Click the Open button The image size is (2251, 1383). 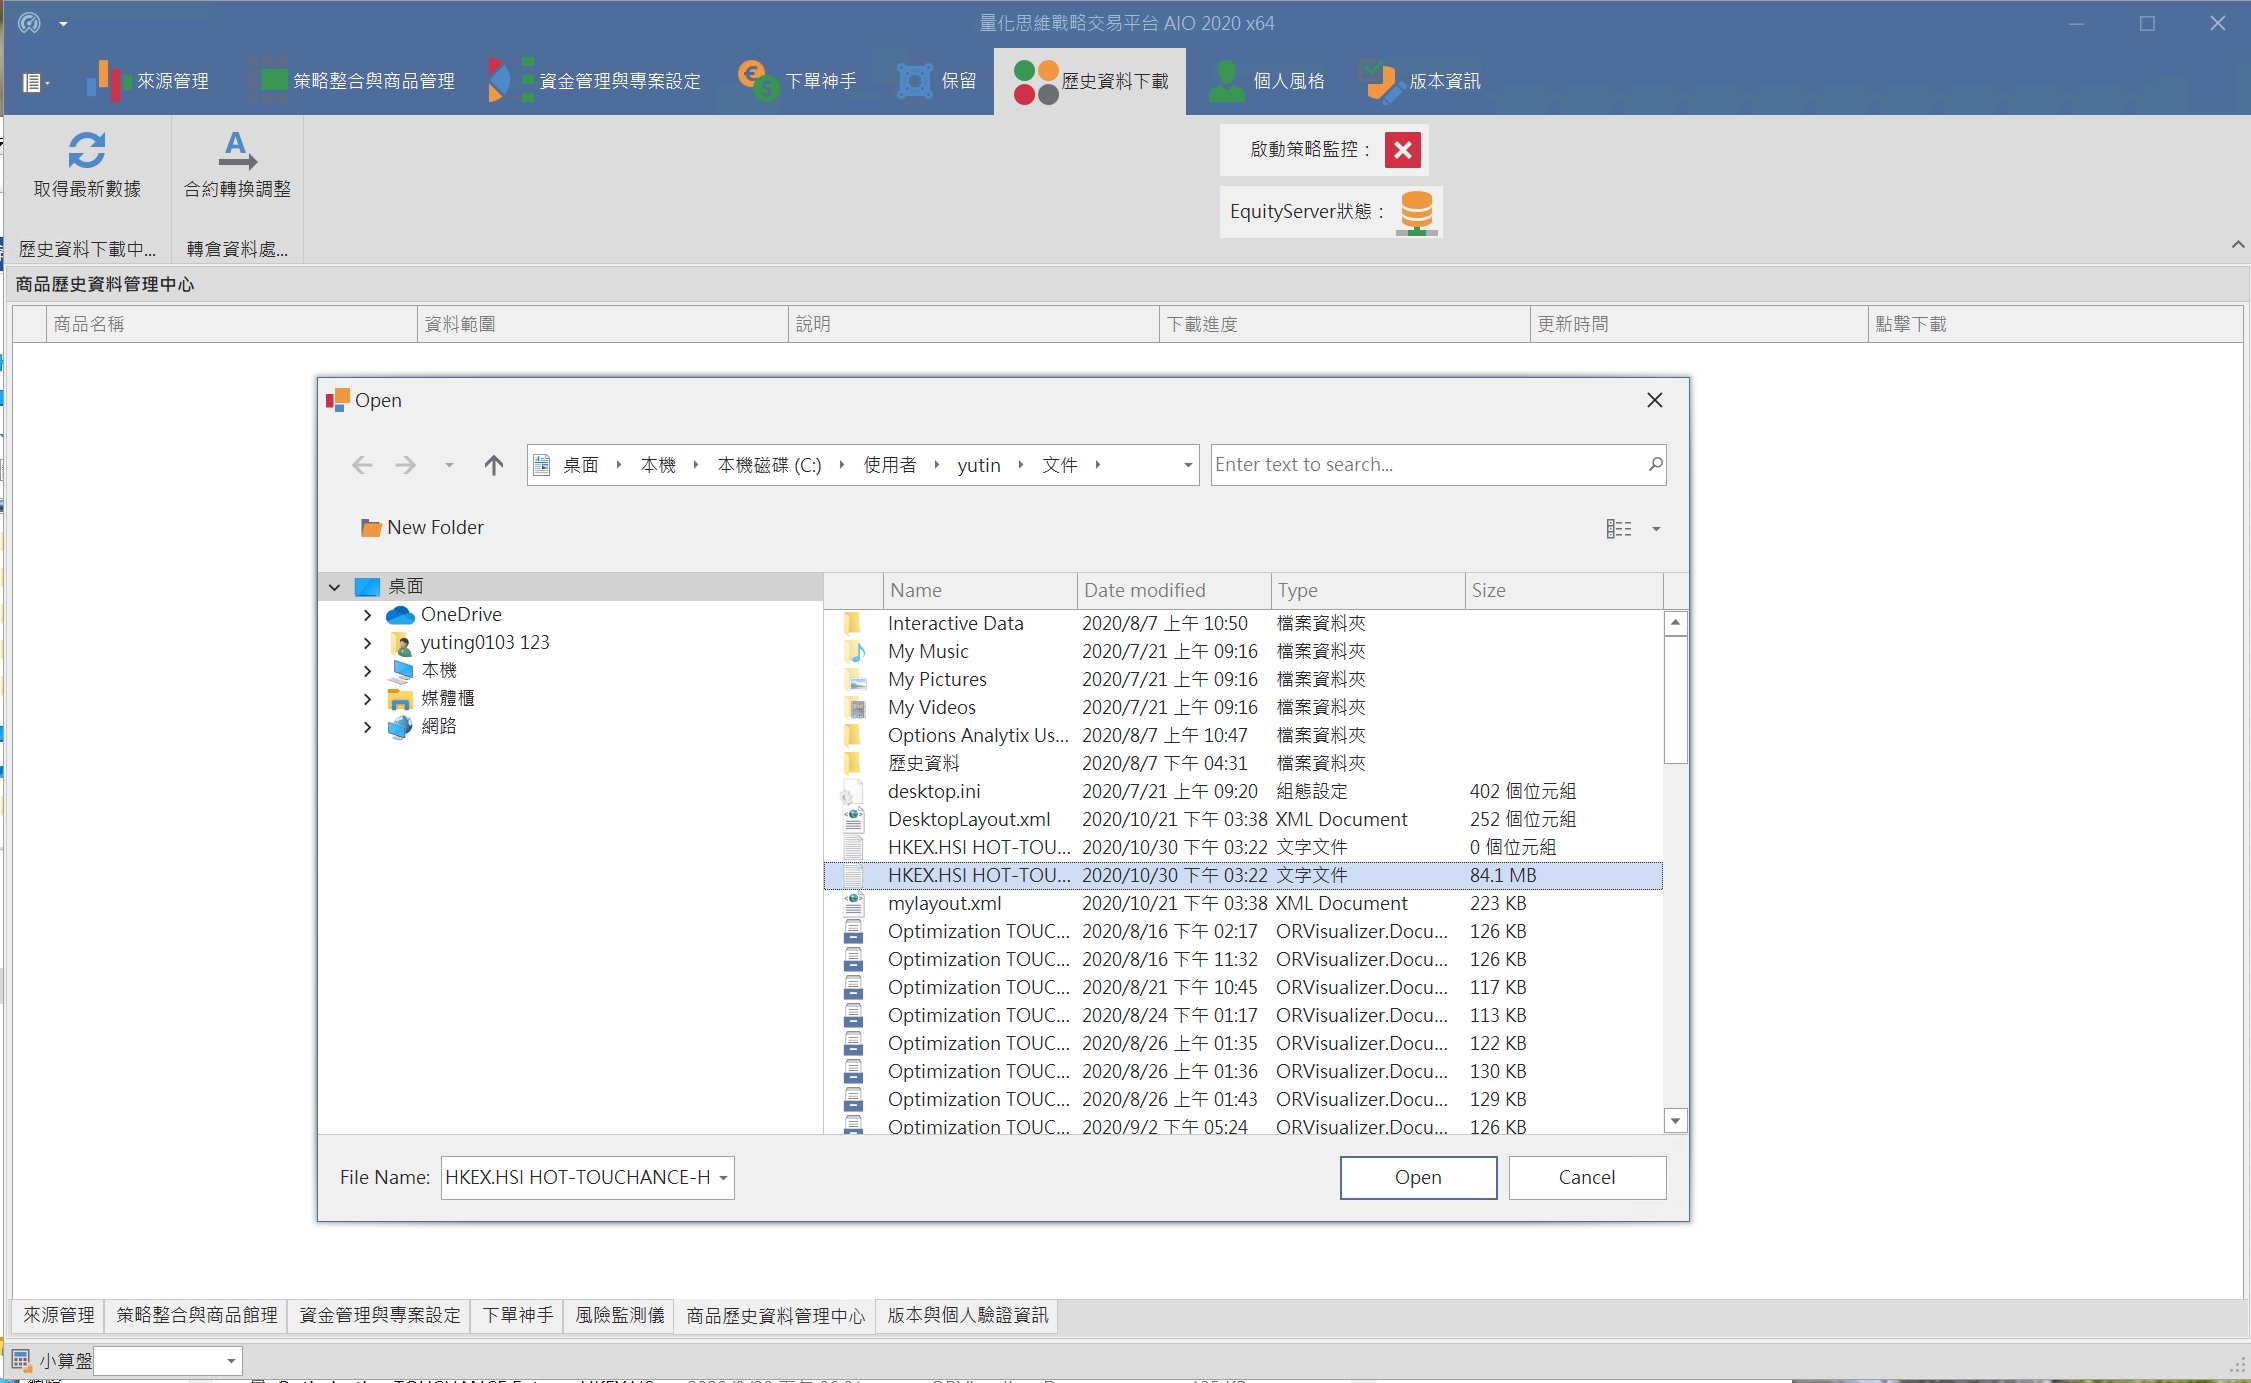pos(1417,1177)
